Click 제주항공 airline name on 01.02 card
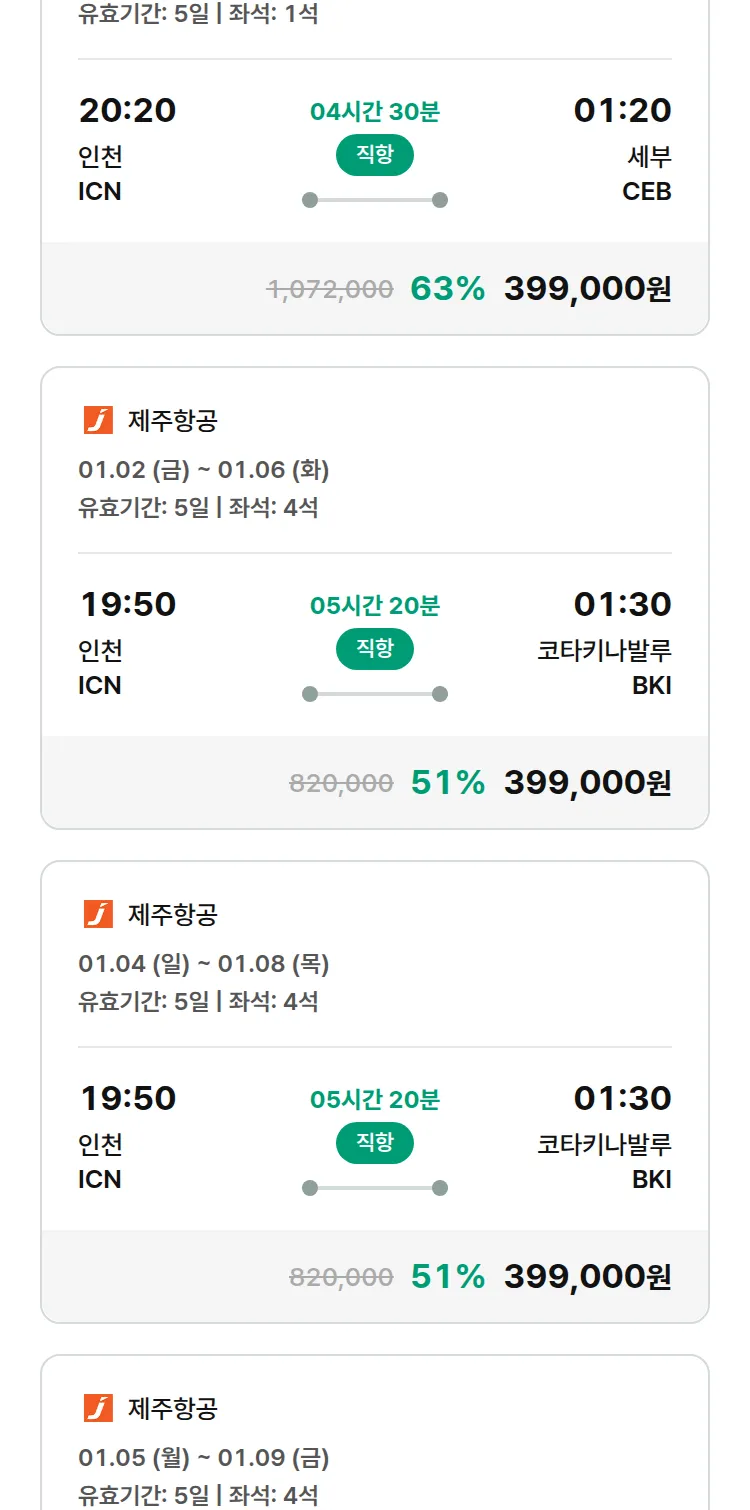Image resolution: width=750 pixels, height=1510 pixels. coord(172,421)
